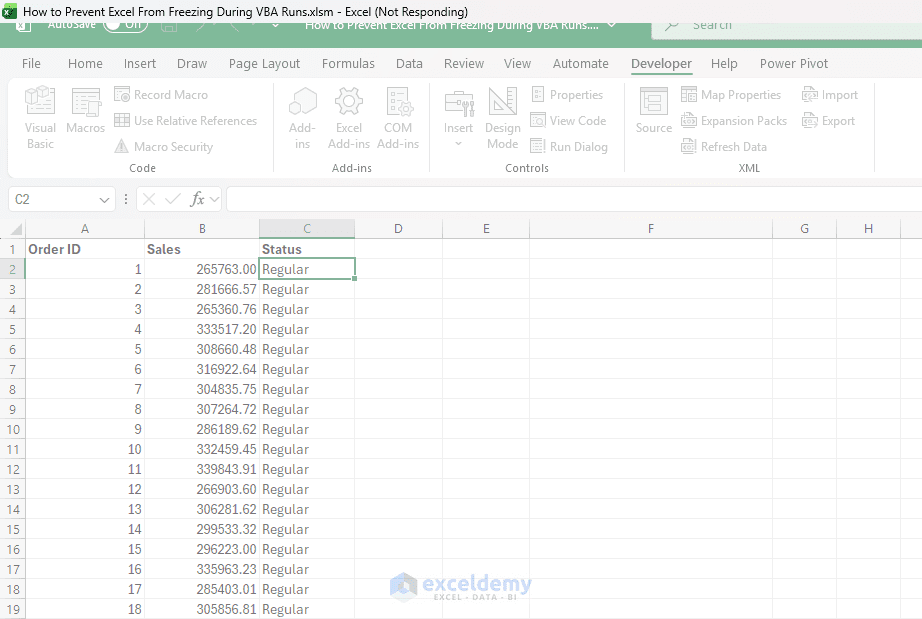The height and width of the screenshot is (619, 922).
Task: Click the XML Import button
Action: coord(830,95)
